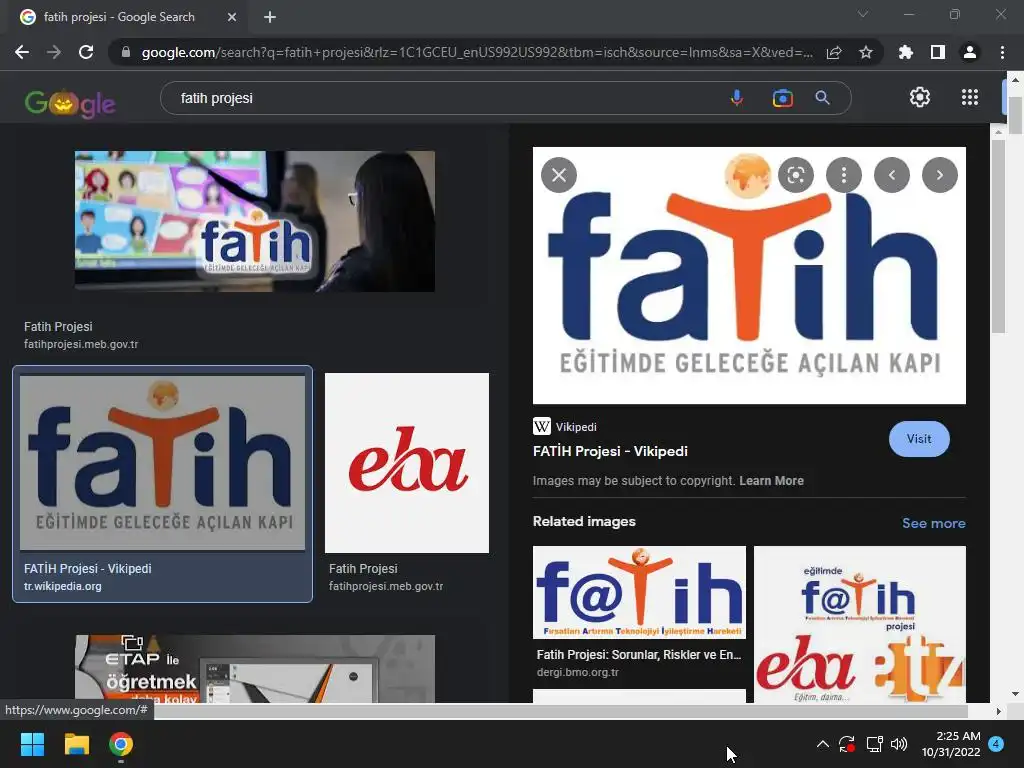Image resolution: width=1024 pixels, height=768 pixels.
Task: Open the first result's Fatih Projesi caption
Action: tap(58, 327)
